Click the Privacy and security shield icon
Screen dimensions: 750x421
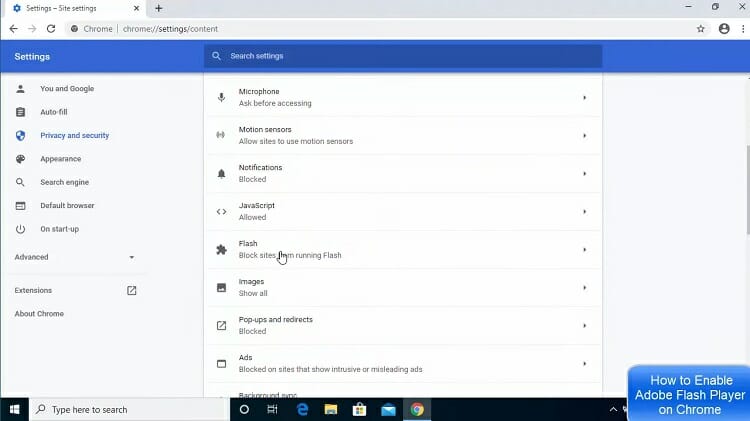click(20, 135)
